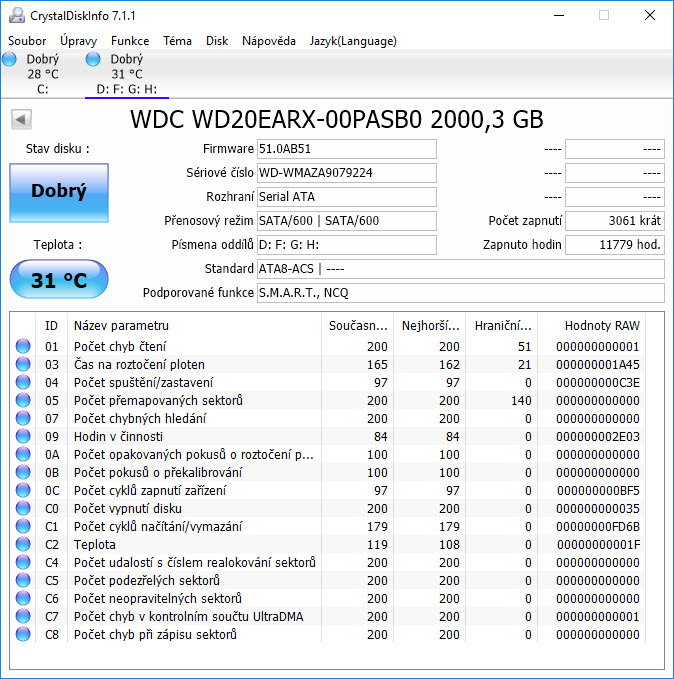Click the Firmware field 51.0AB51
Screen dimensions: 674x679
[x=347, y=149]
